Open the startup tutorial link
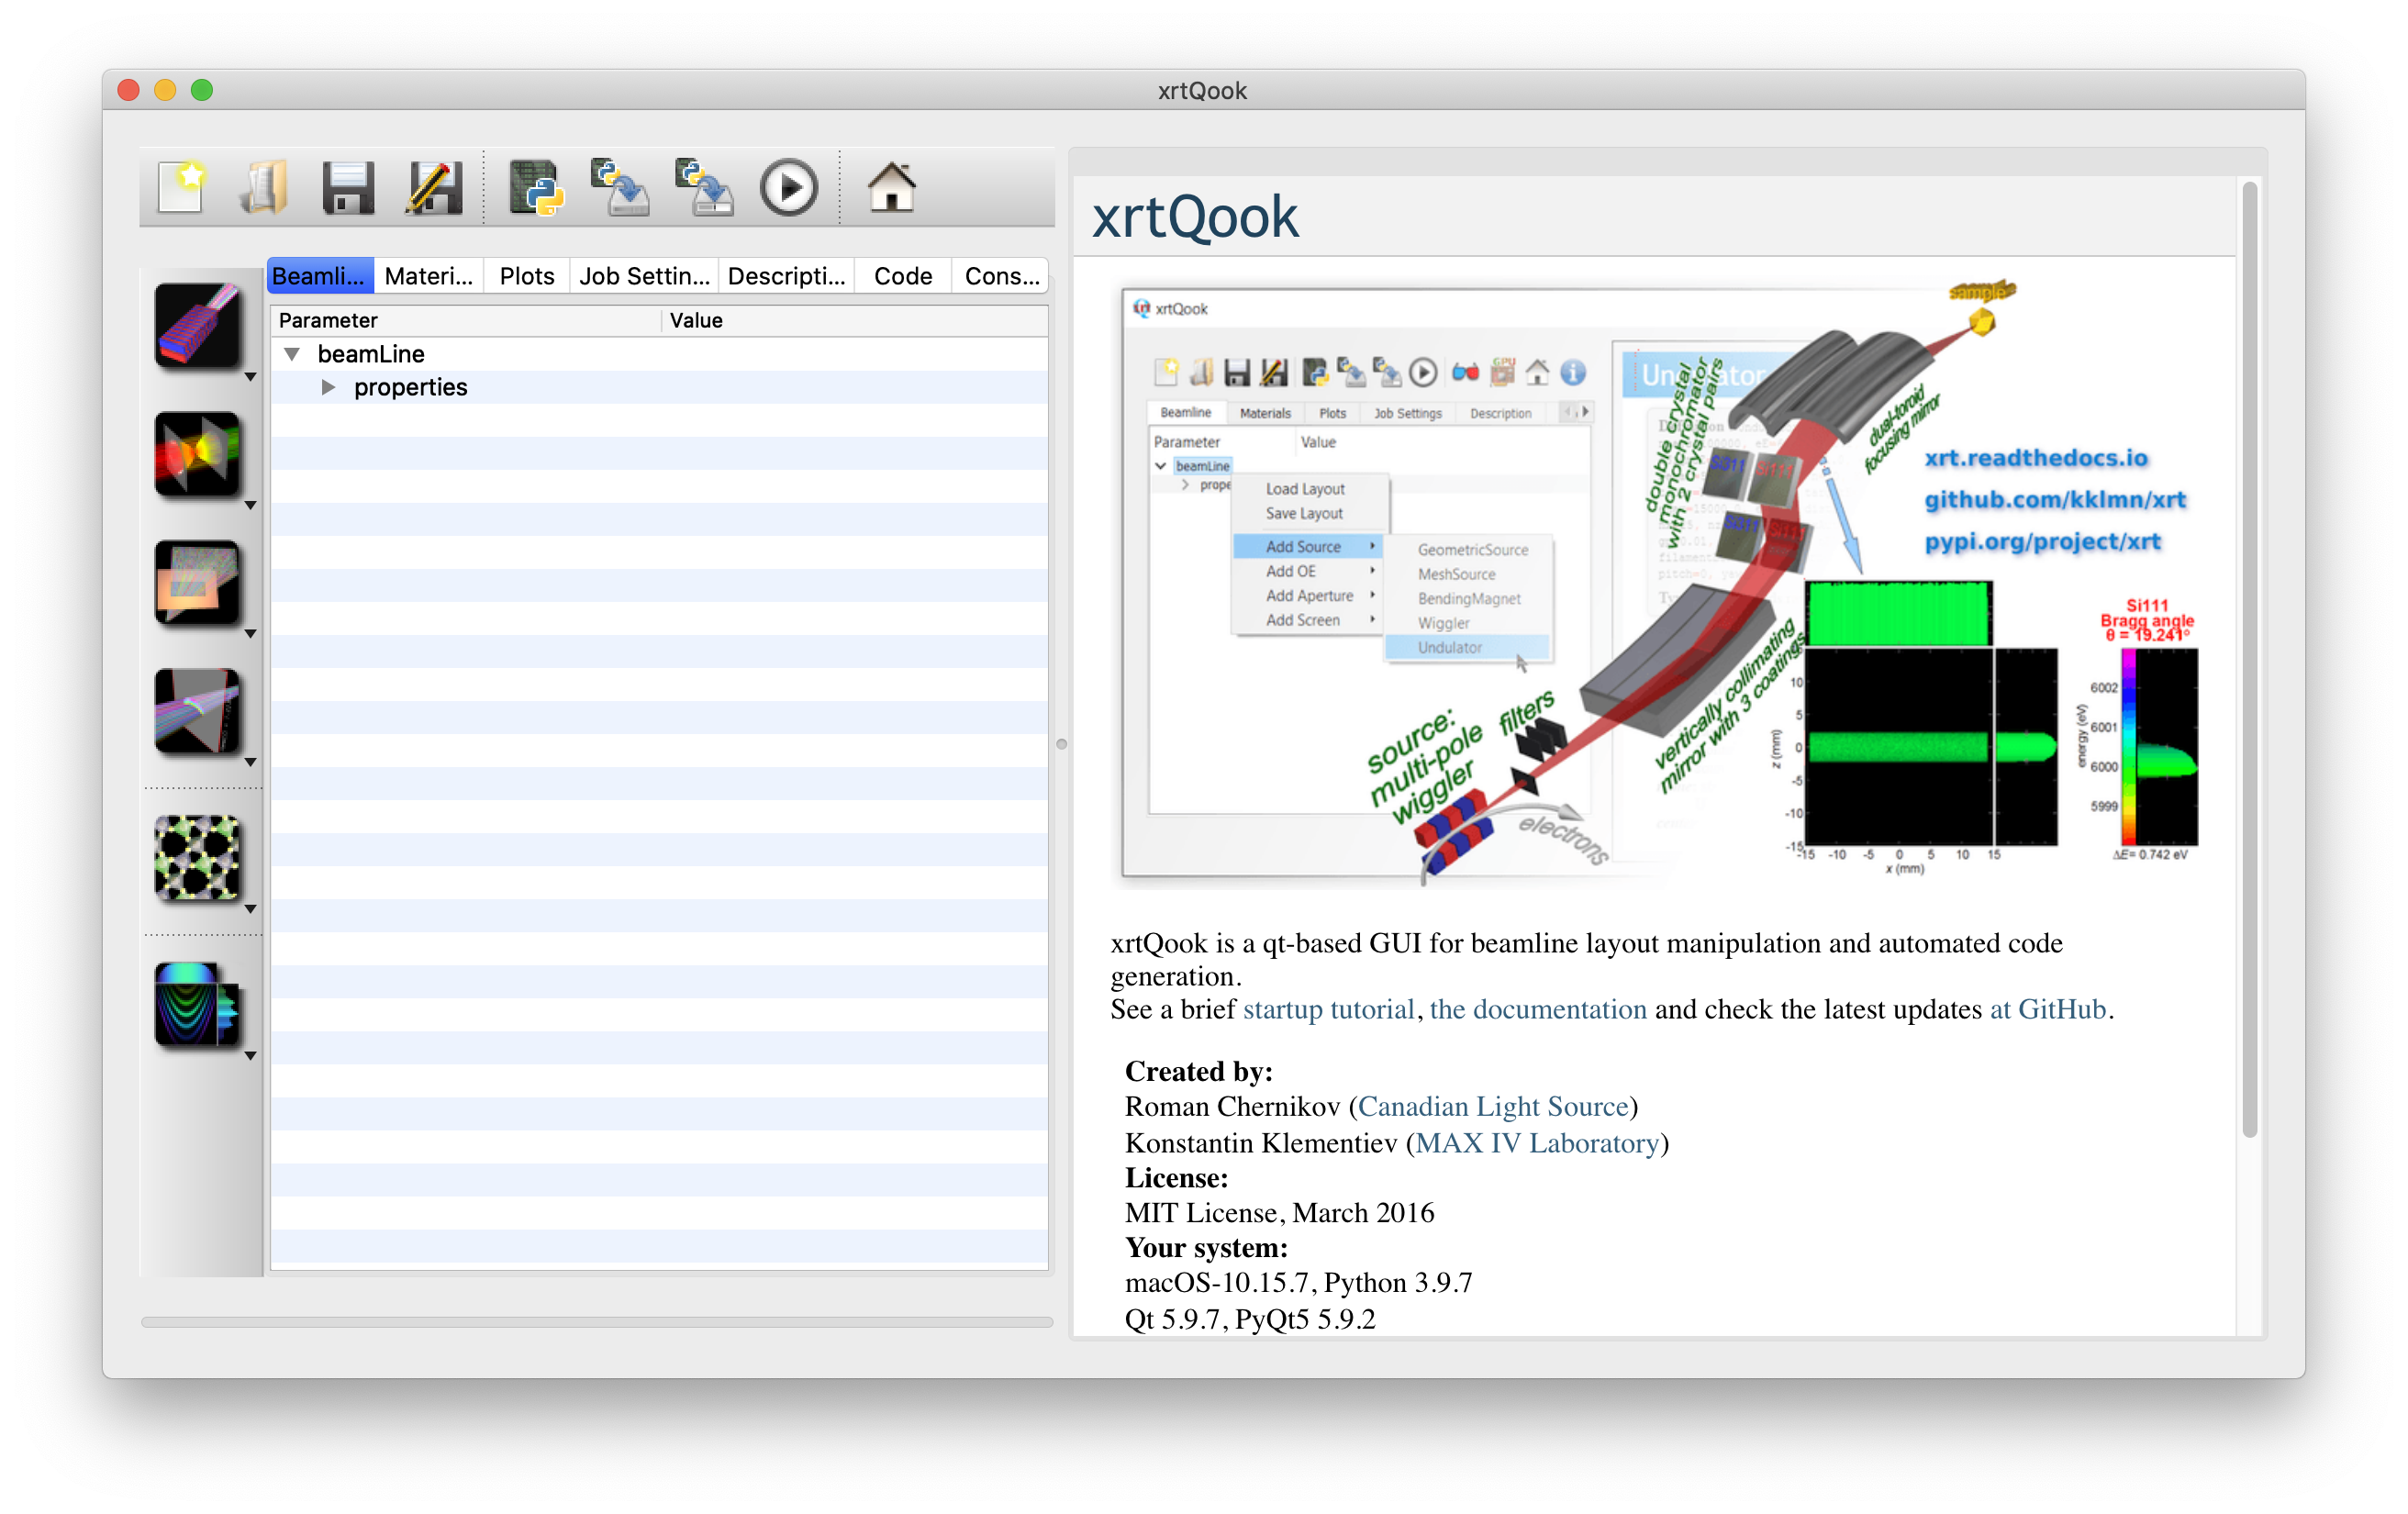The width and height of the screenshot is (2408, 1514). 1328,1009
